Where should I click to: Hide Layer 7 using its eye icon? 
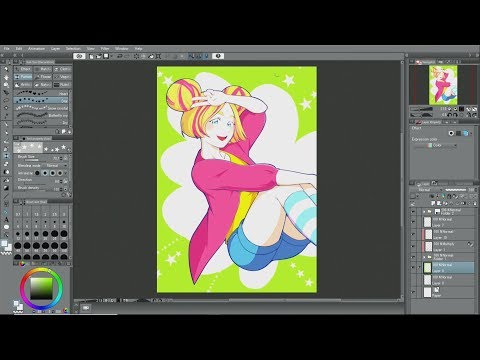point(414,222)
